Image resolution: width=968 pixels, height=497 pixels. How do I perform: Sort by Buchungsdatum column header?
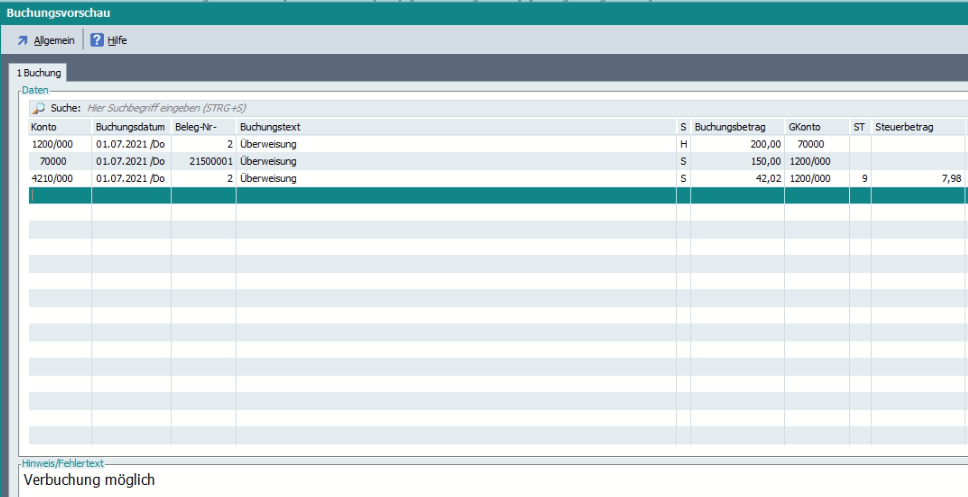130,127
